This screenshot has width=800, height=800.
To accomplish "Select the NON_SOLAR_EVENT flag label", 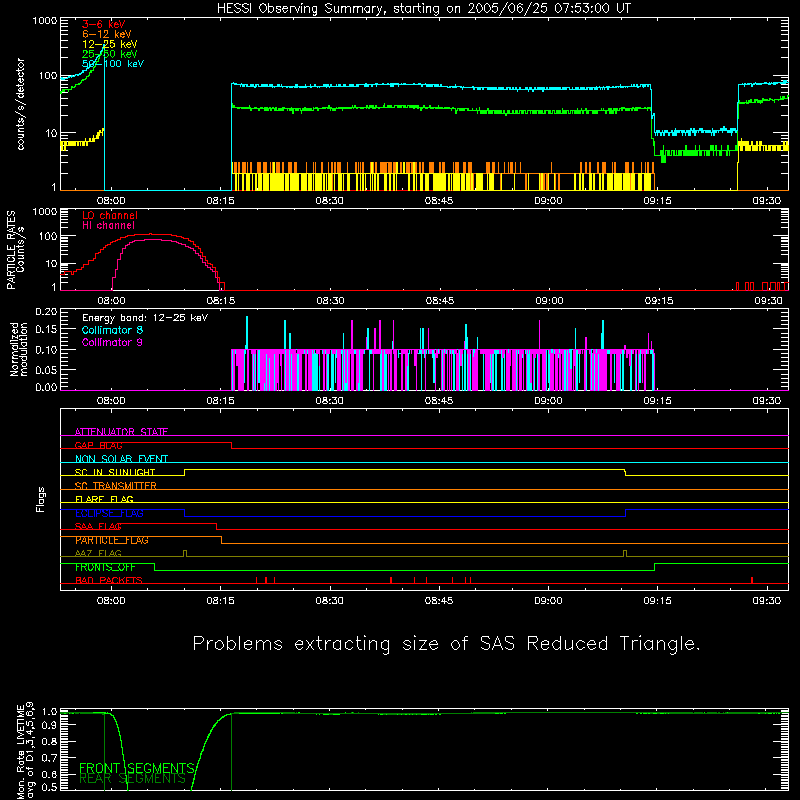I will tap(121, 459).
